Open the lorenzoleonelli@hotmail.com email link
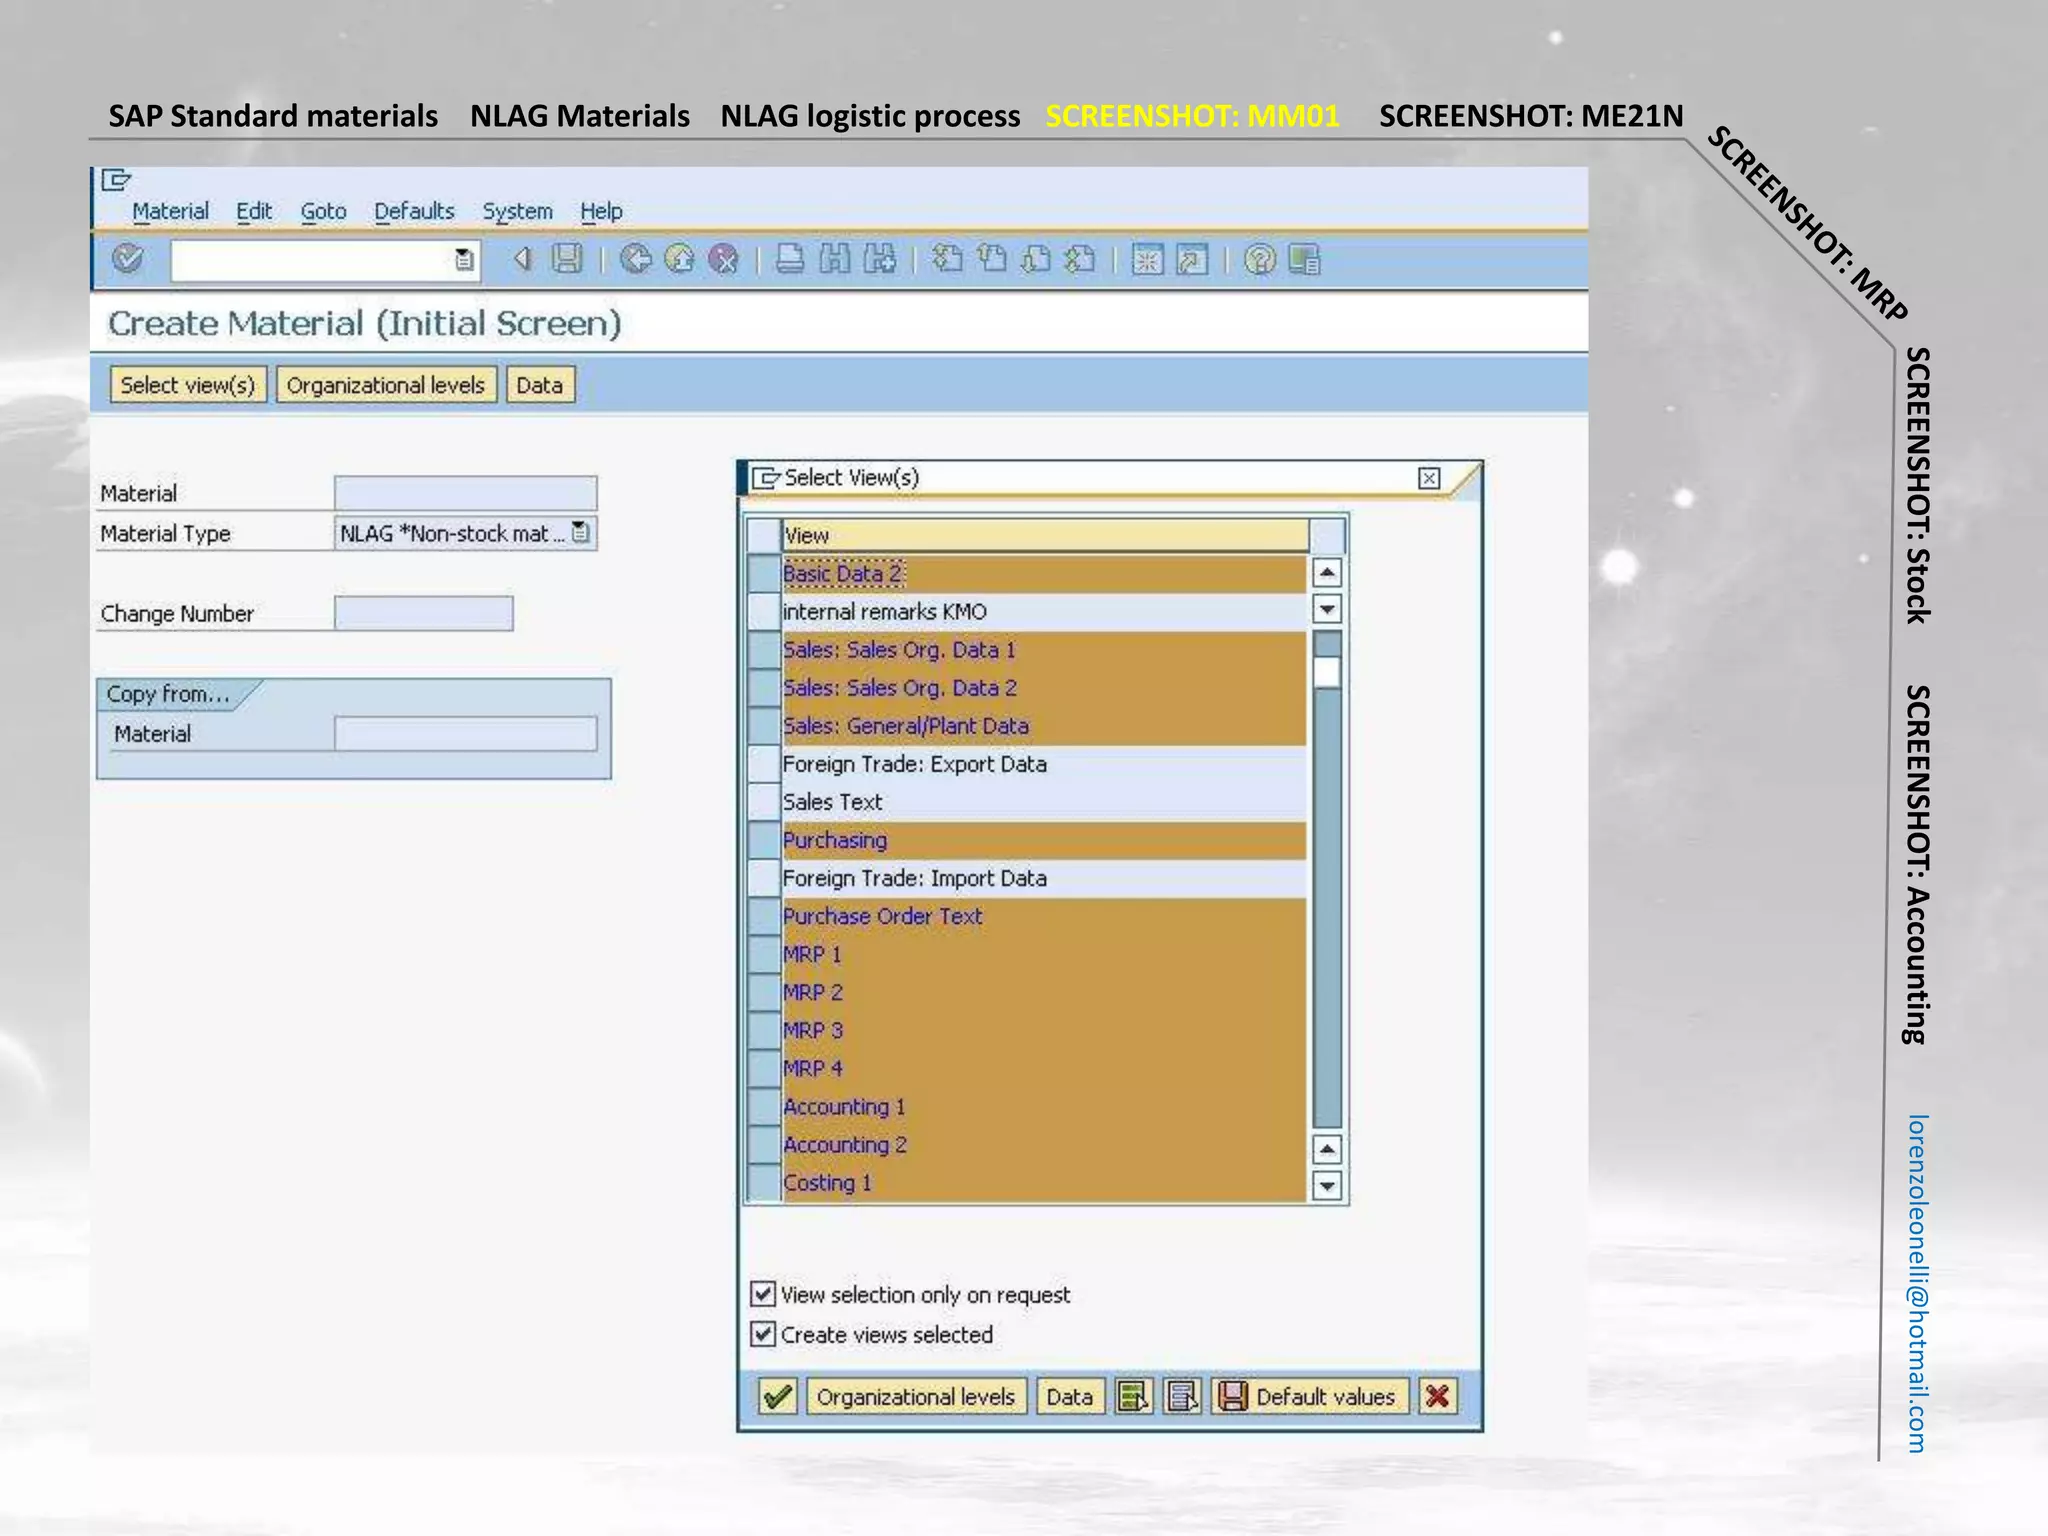2048x1536 pixels. (x=1916, y=1283)
